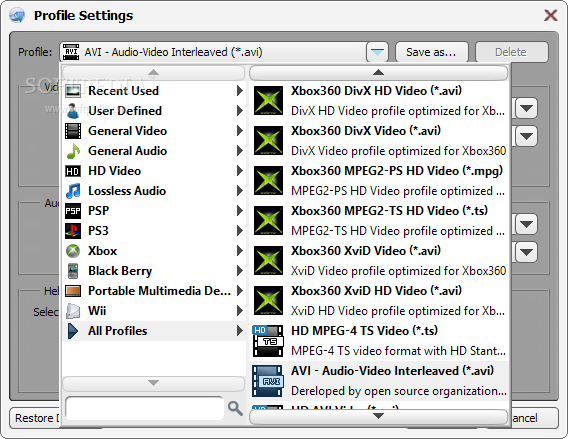
Task: Choose Xbox360 MPEG2-PS HD Video (*.mpg) profile
Action: click(x=379, y=180)
